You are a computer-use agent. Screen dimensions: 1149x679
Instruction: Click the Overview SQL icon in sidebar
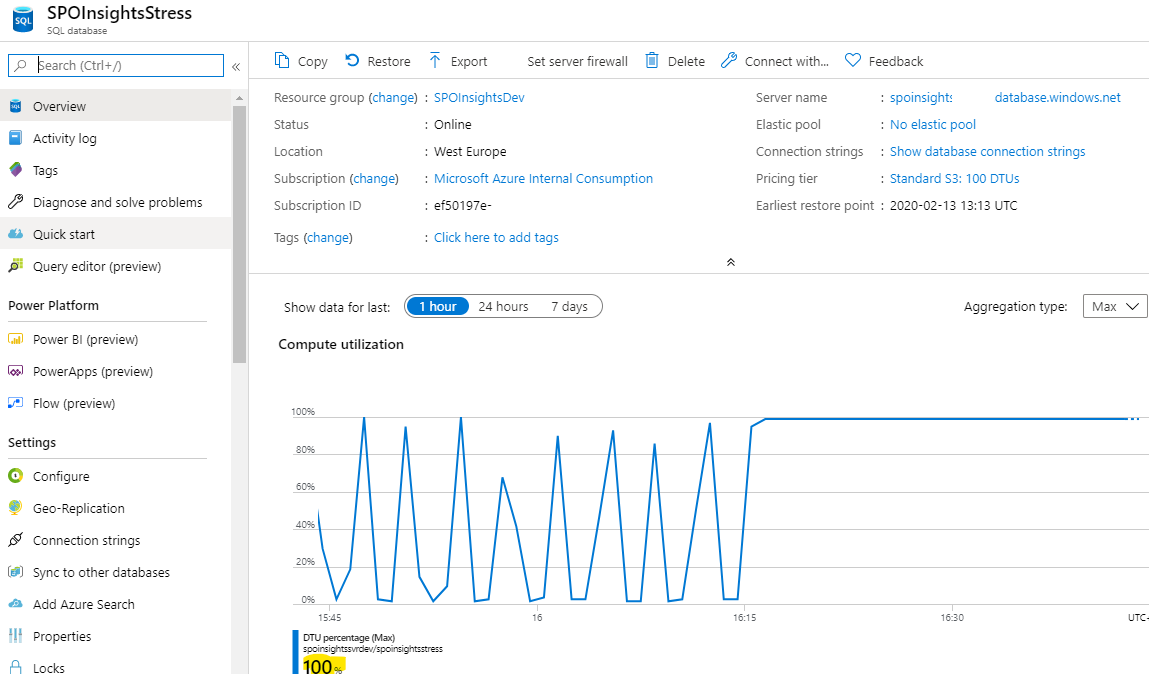coord(15,106)
